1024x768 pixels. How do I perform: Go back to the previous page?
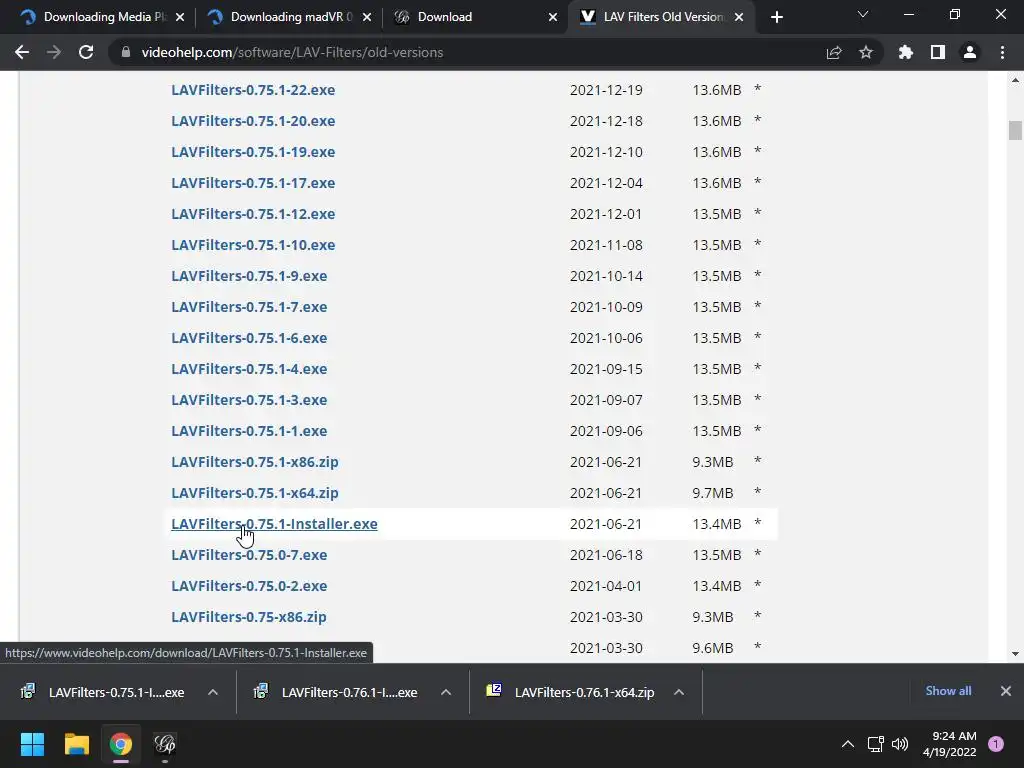coord(22,52)
